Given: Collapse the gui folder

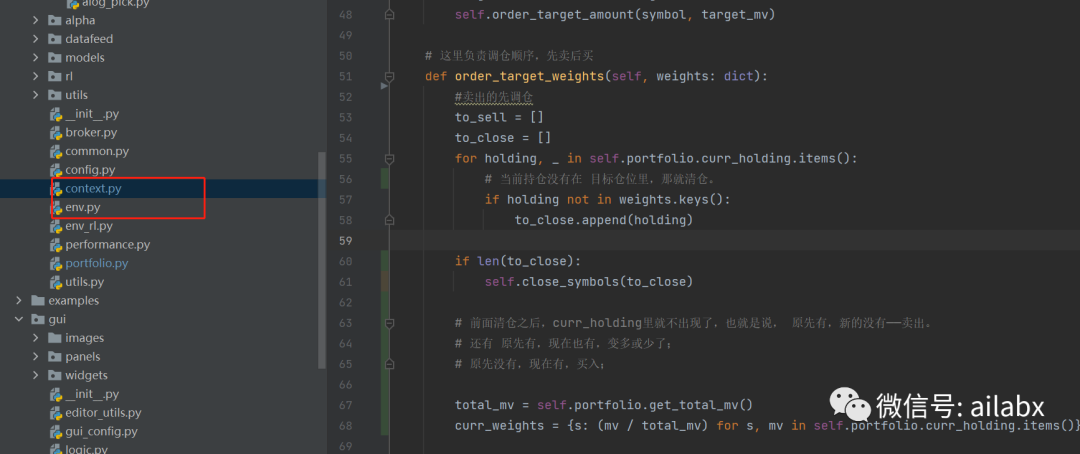Looking at the screenshot, I should 19,319.
